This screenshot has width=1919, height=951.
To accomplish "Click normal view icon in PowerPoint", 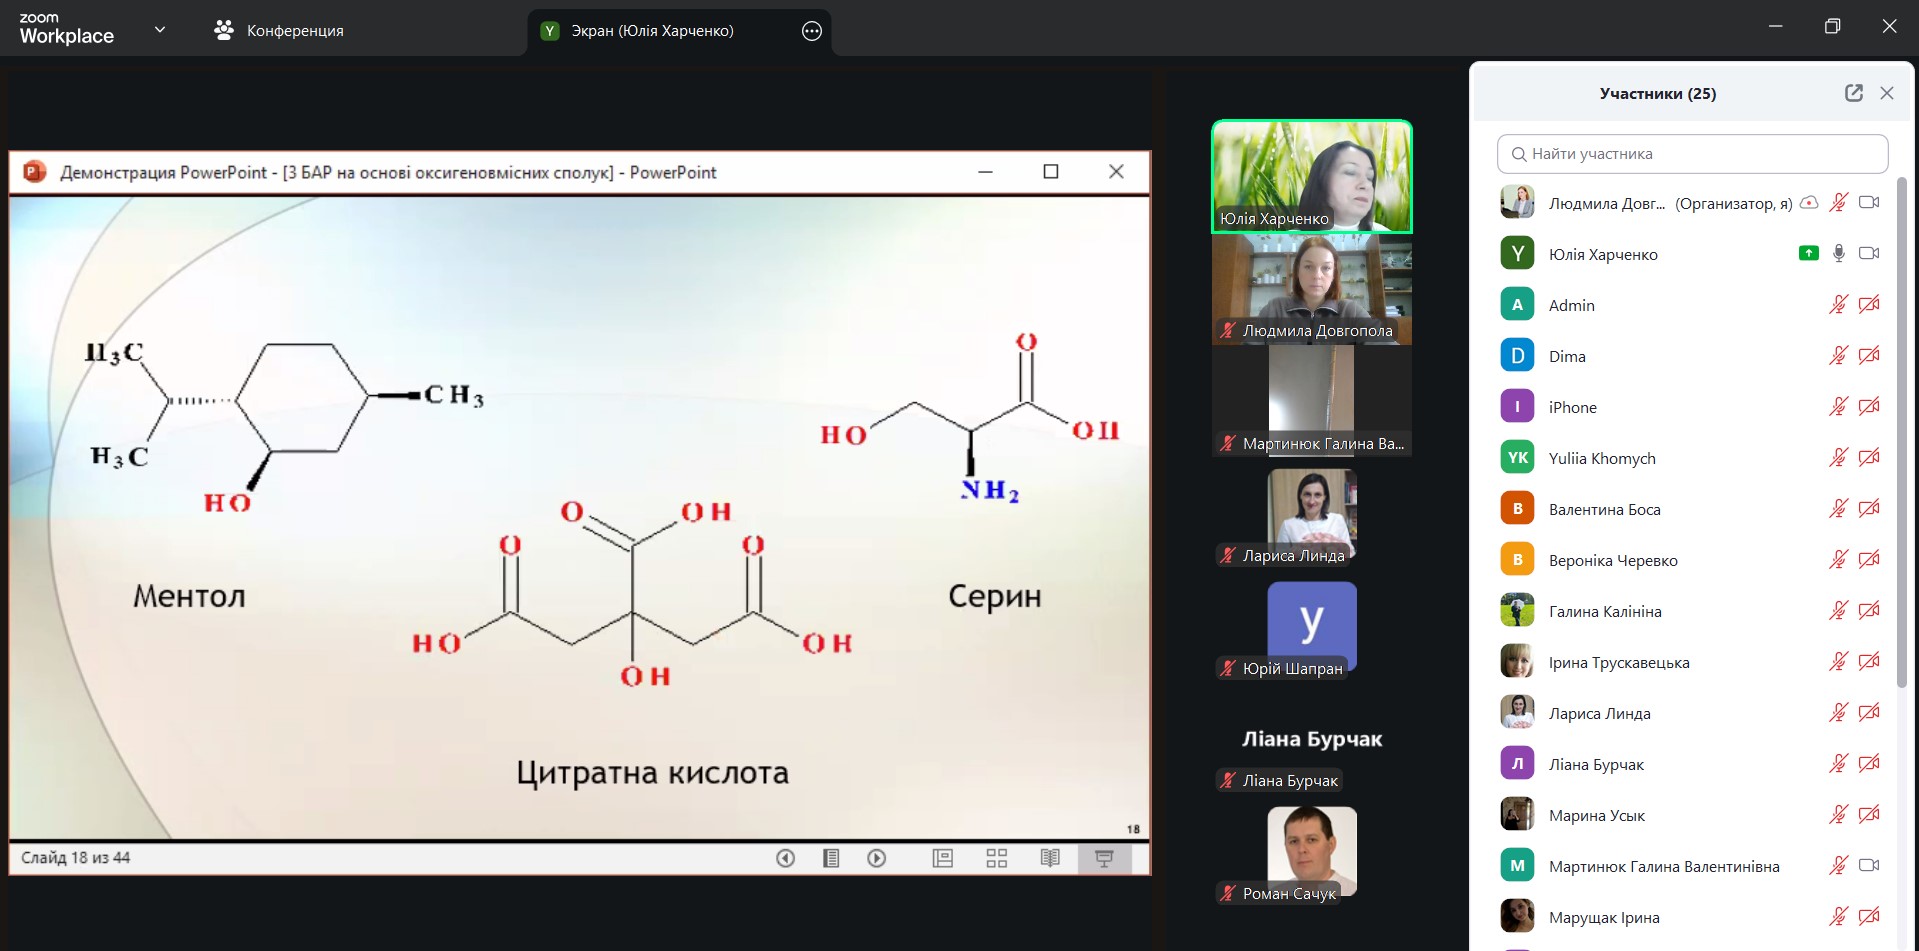I will coord(942,858).
